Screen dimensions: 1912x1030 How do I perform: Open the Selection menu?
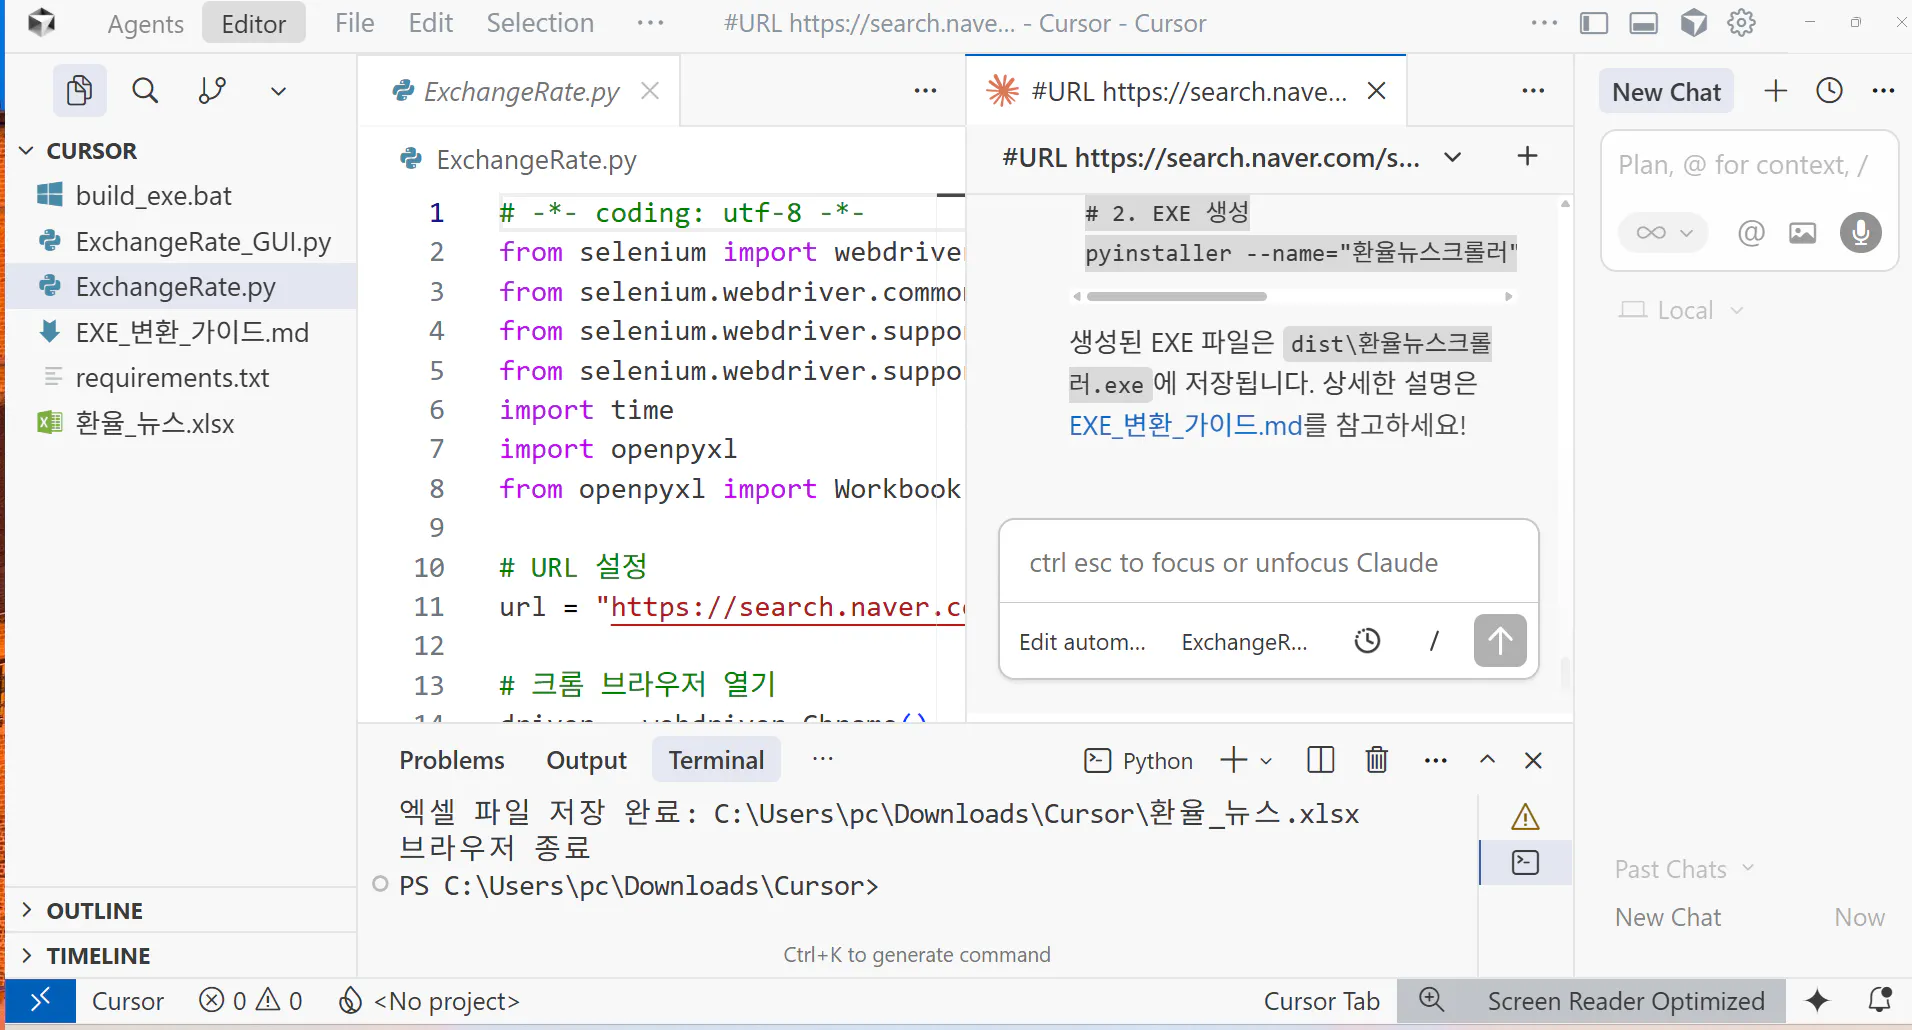pyautogui.click(x=540, y=23)
